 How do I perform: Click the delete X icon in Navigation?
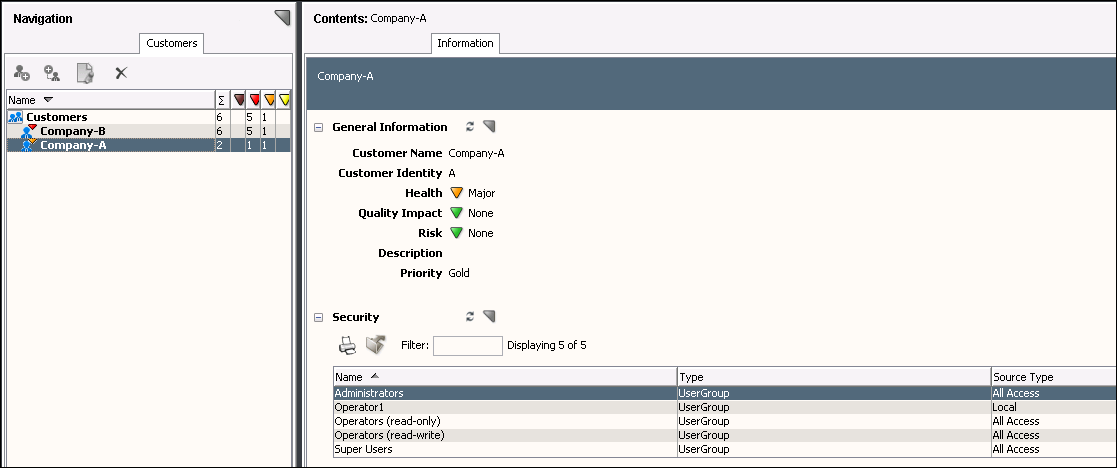pos(121,73)
